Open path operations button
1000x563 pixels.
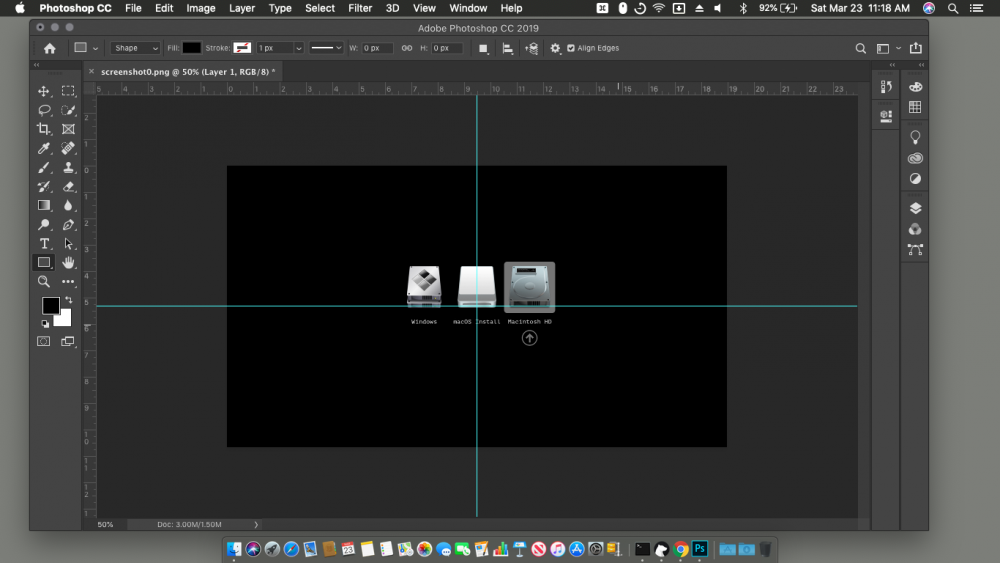(x=483, y=48)
